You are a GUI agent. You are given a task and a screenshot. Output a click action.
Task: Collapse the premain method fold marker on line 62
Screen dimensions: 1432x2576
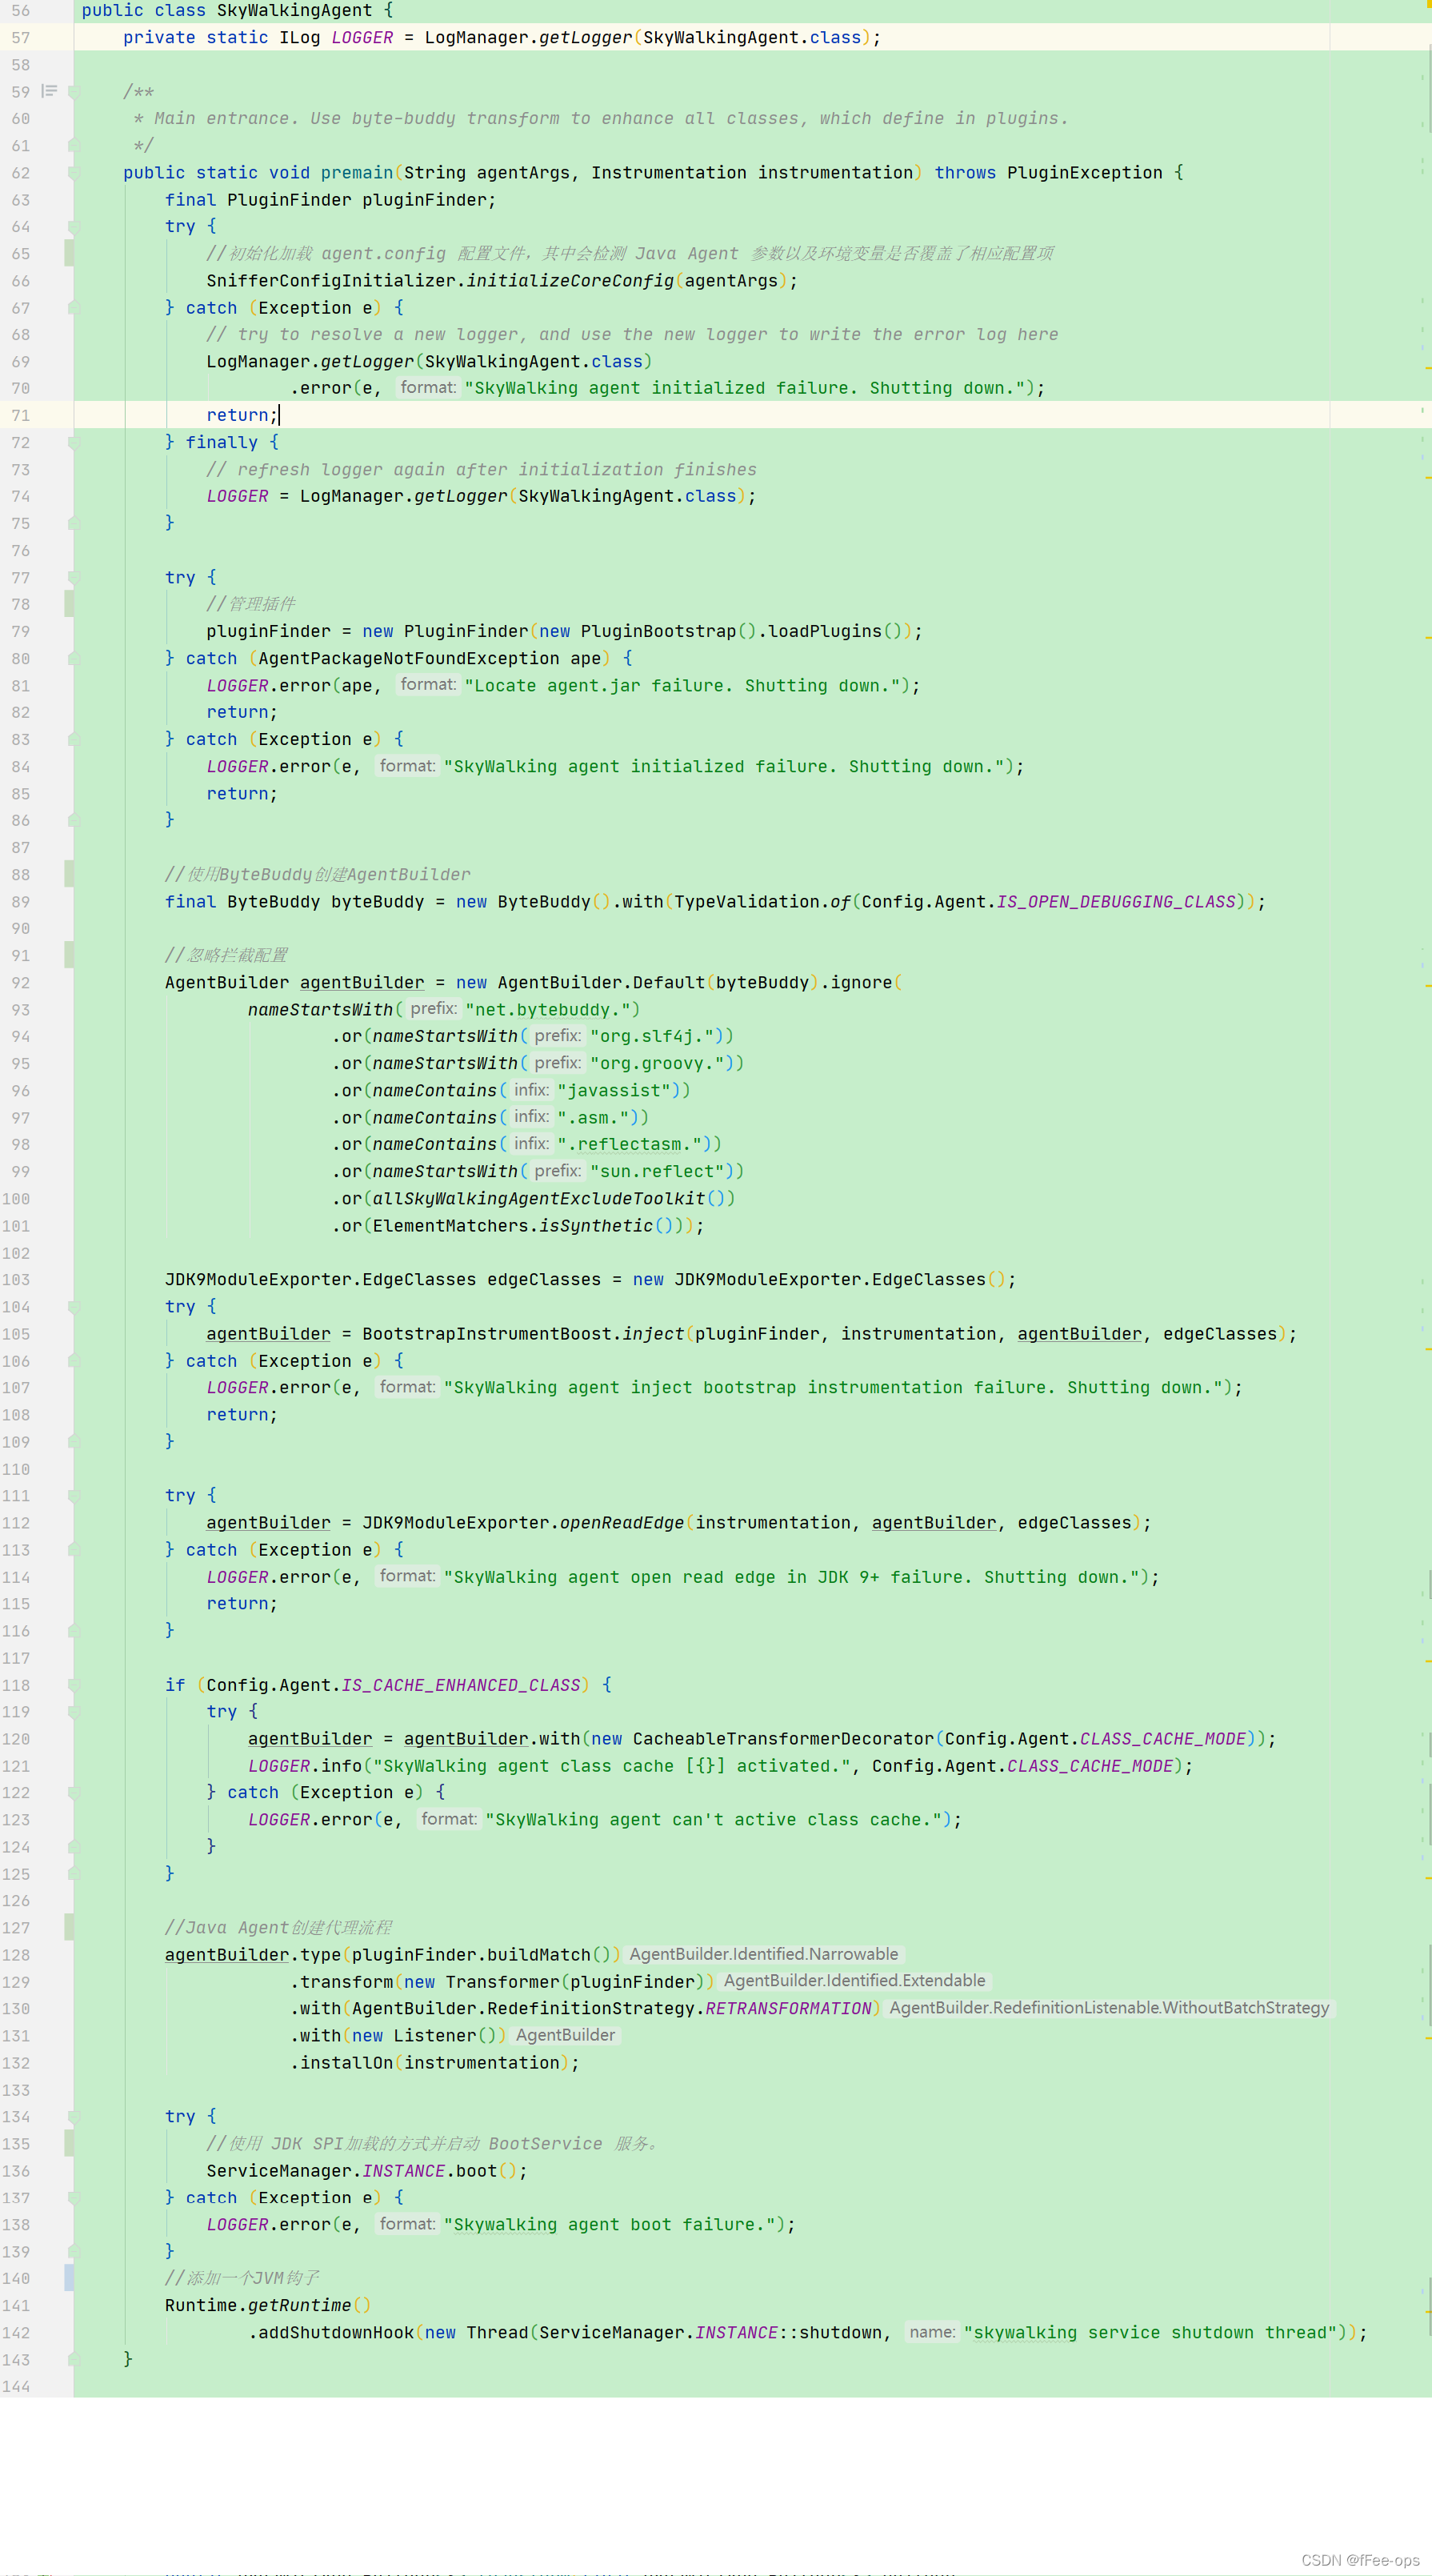pos(74,173)
